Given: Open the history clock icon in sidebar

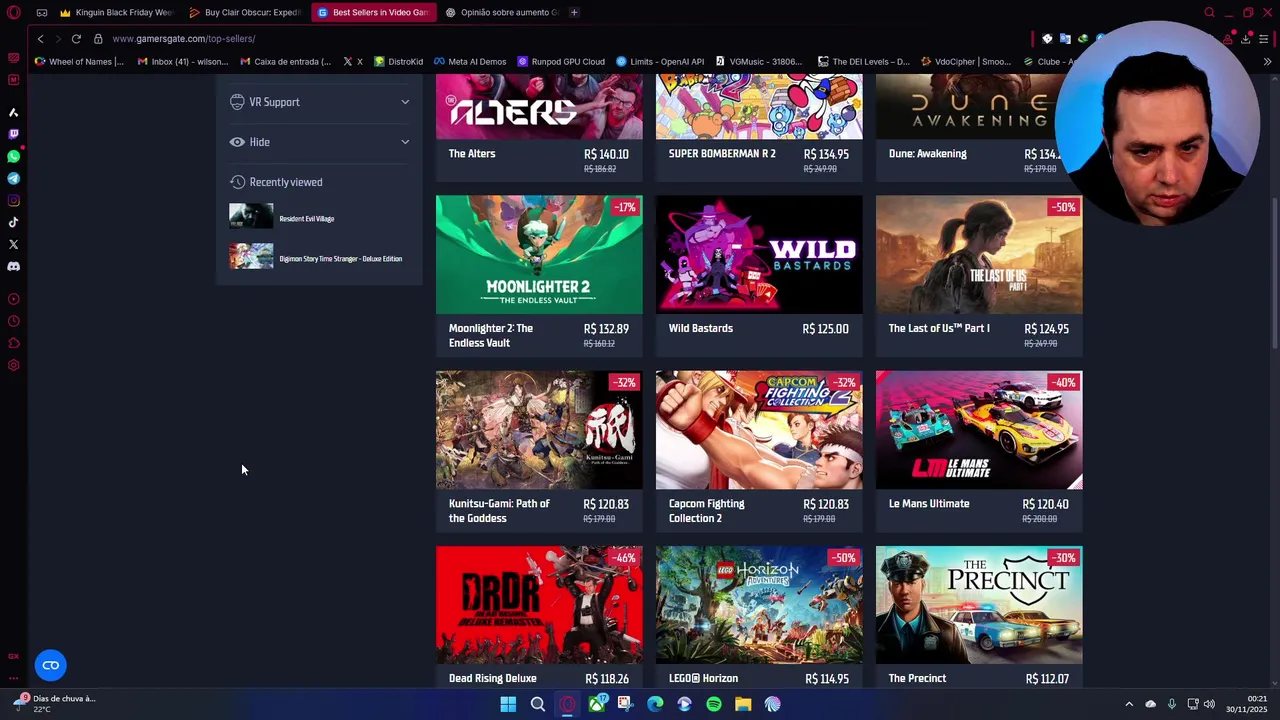Looking at the screenshot, I should 13,321.
